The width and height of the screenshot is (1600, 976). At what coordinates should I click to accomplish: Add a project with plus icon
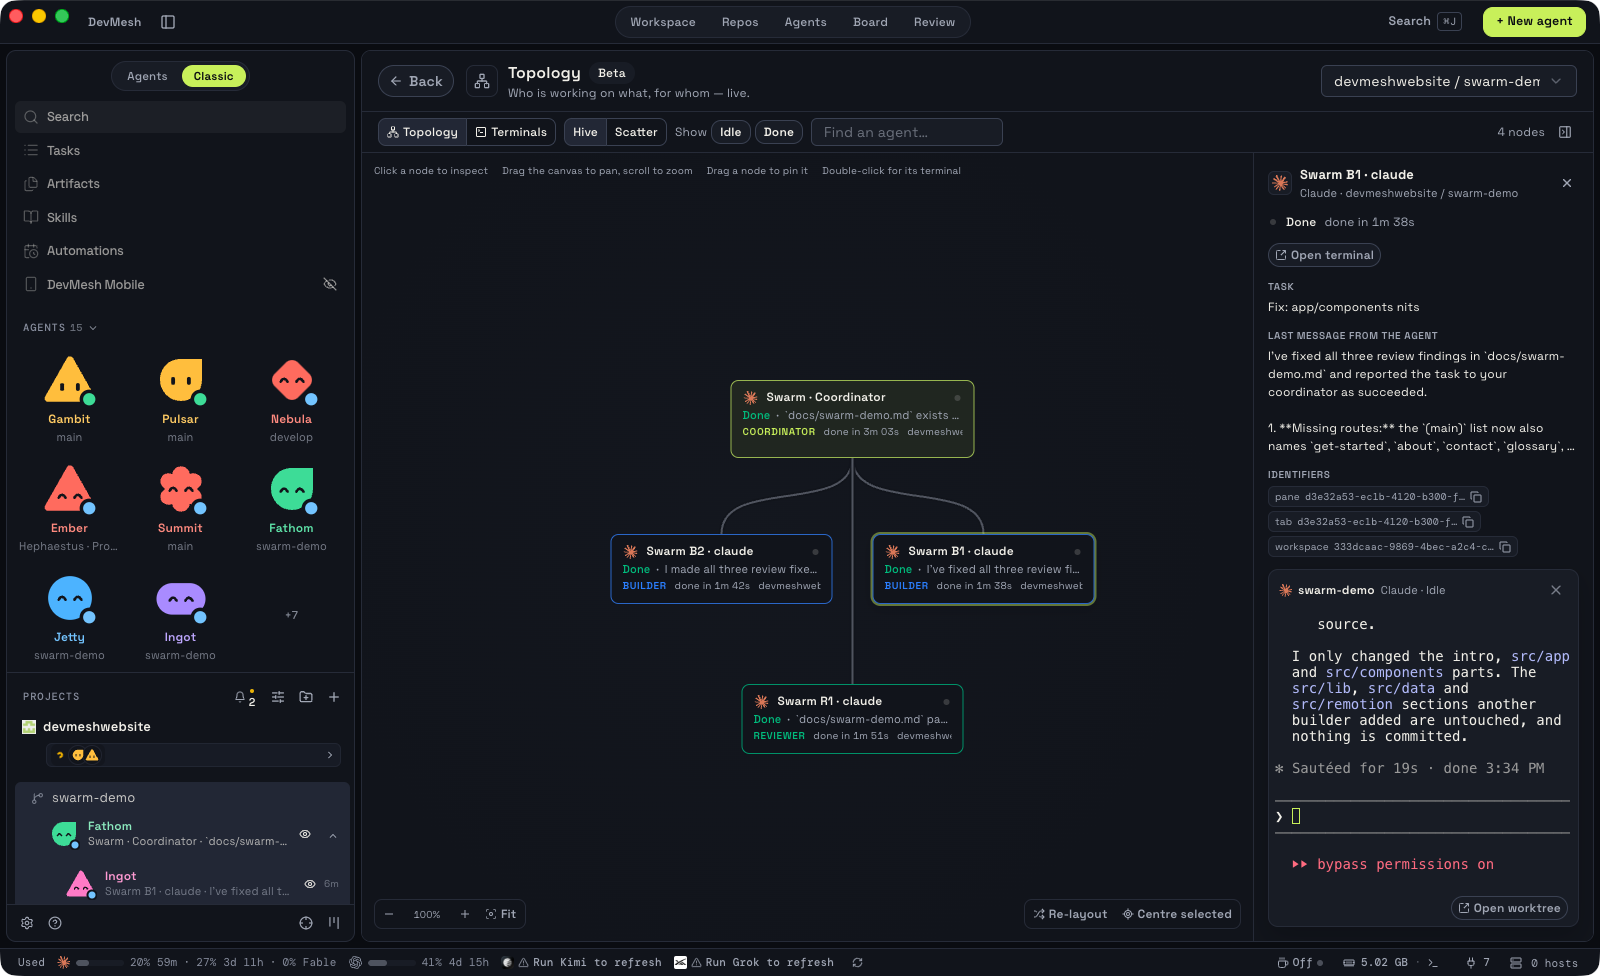pyautogui.click(x=334, y=697)
